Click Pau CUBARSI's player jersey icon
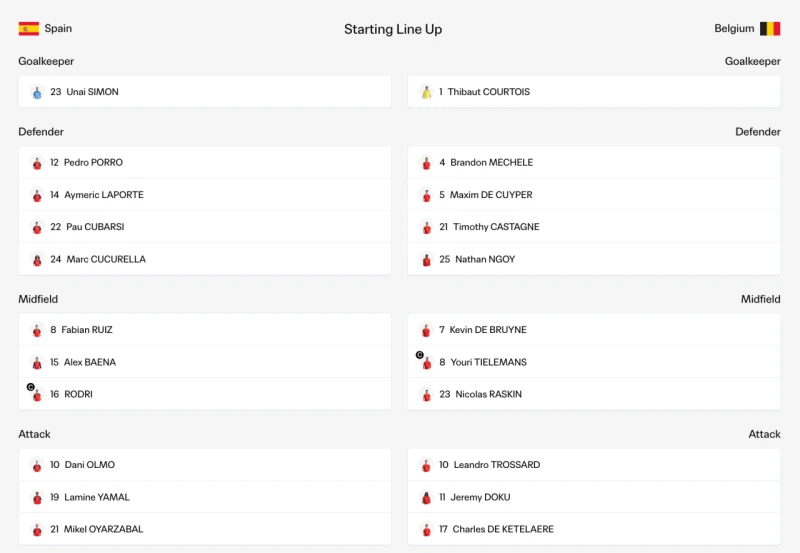This screenshot has height=553, width=800. 37,227
